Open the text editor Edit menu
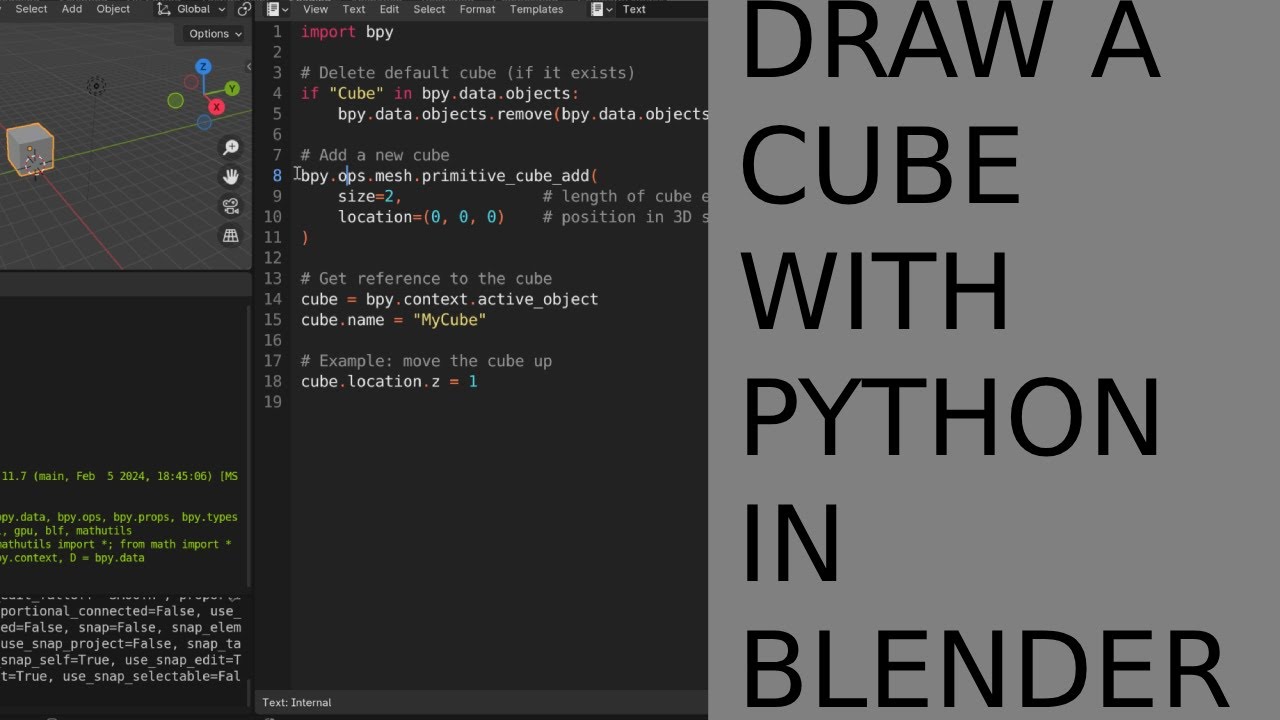The width and height of the screenshot is (1280, 720). (389, 9)
